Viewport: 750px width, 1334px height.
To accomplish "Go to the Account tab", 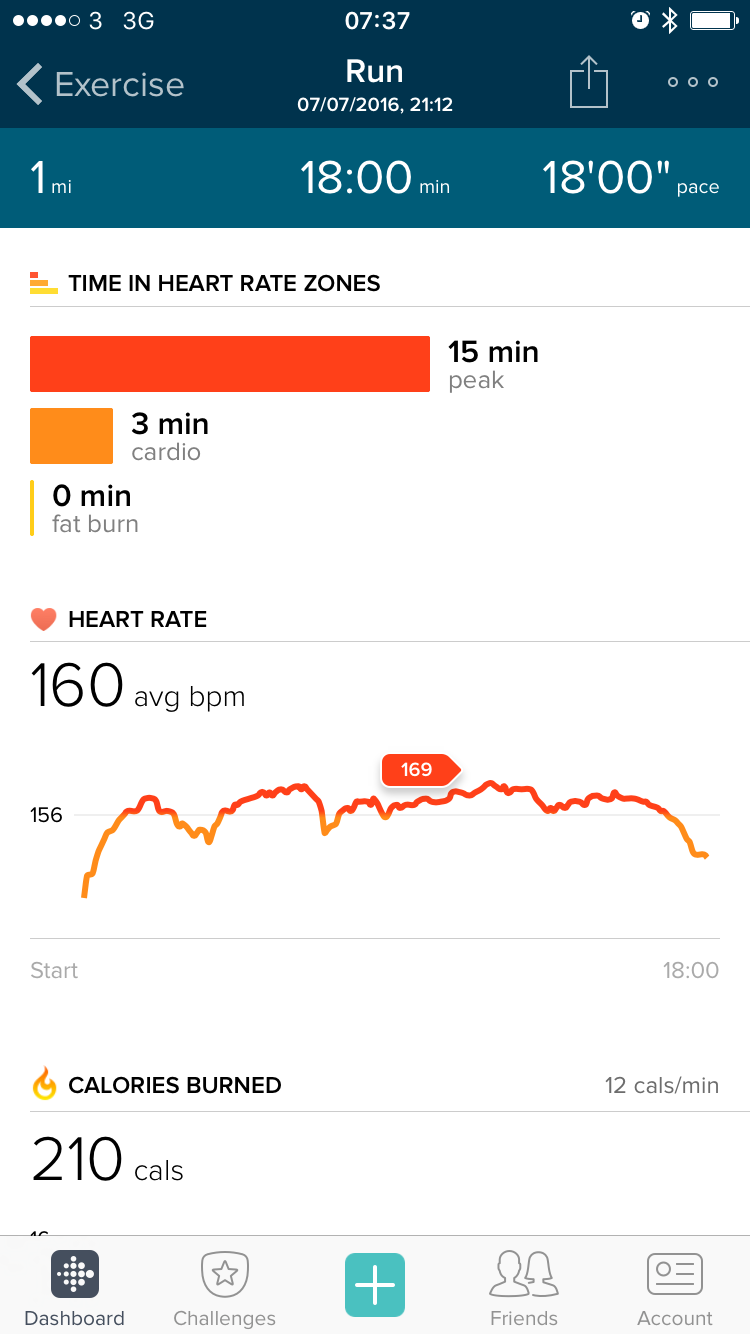I will (x=675, y=1288).
